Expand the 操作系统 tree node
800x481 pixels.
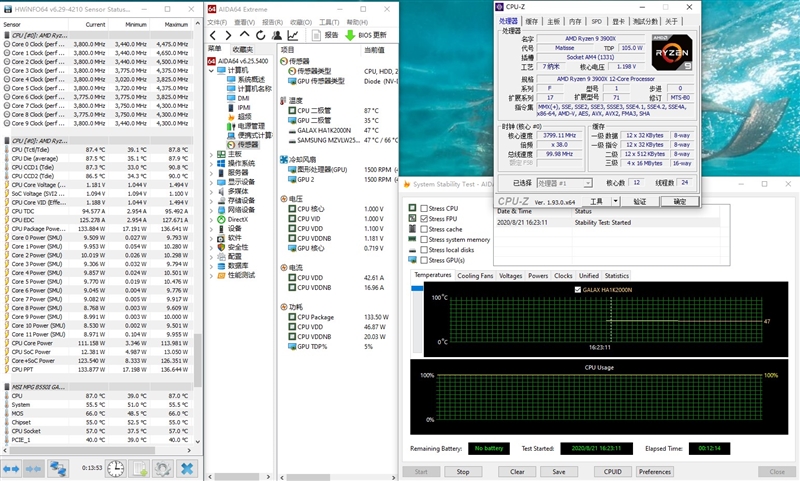(x=212, y=163)
